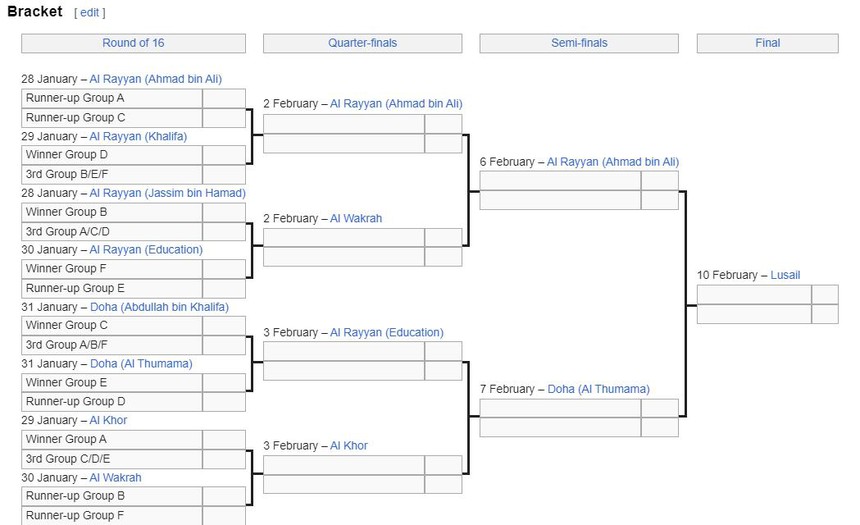Open Doha (Al Thumama) link dated 31 January
The image size is (860, 525).
pyautogui.click(x=141, y=364)
